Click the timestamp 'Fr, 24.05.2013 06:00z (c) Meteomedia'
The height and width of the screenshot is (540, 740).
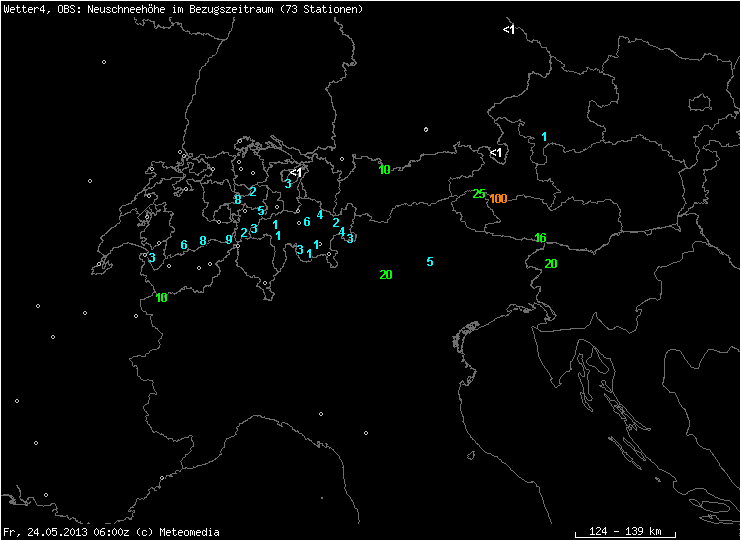(111, 532)
